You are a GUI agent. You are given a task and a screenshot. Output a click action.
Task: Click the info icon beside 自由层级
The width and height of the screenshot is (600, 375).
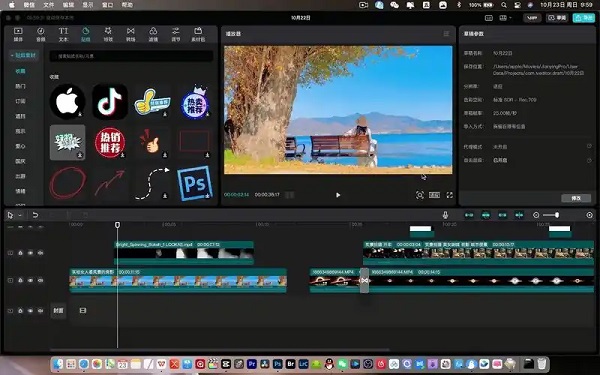pos(589,160)
